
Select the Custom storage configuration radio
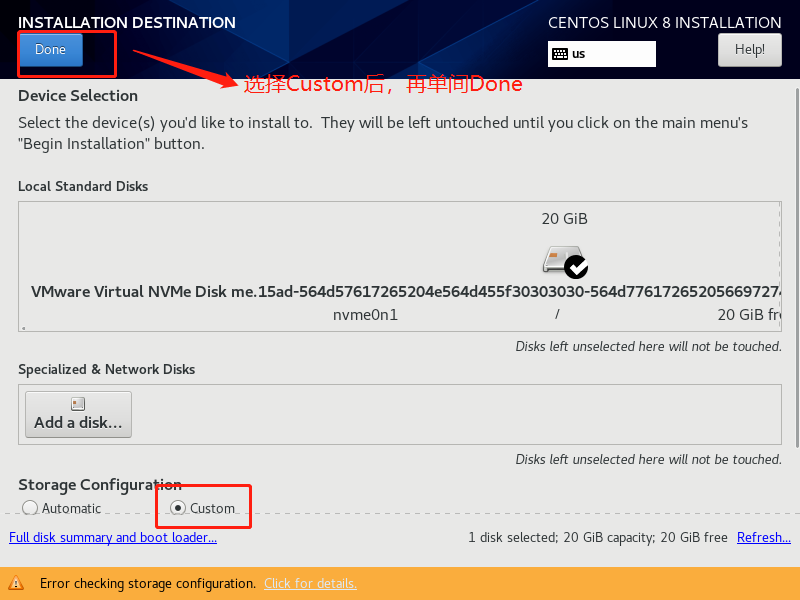coord(178,508)
